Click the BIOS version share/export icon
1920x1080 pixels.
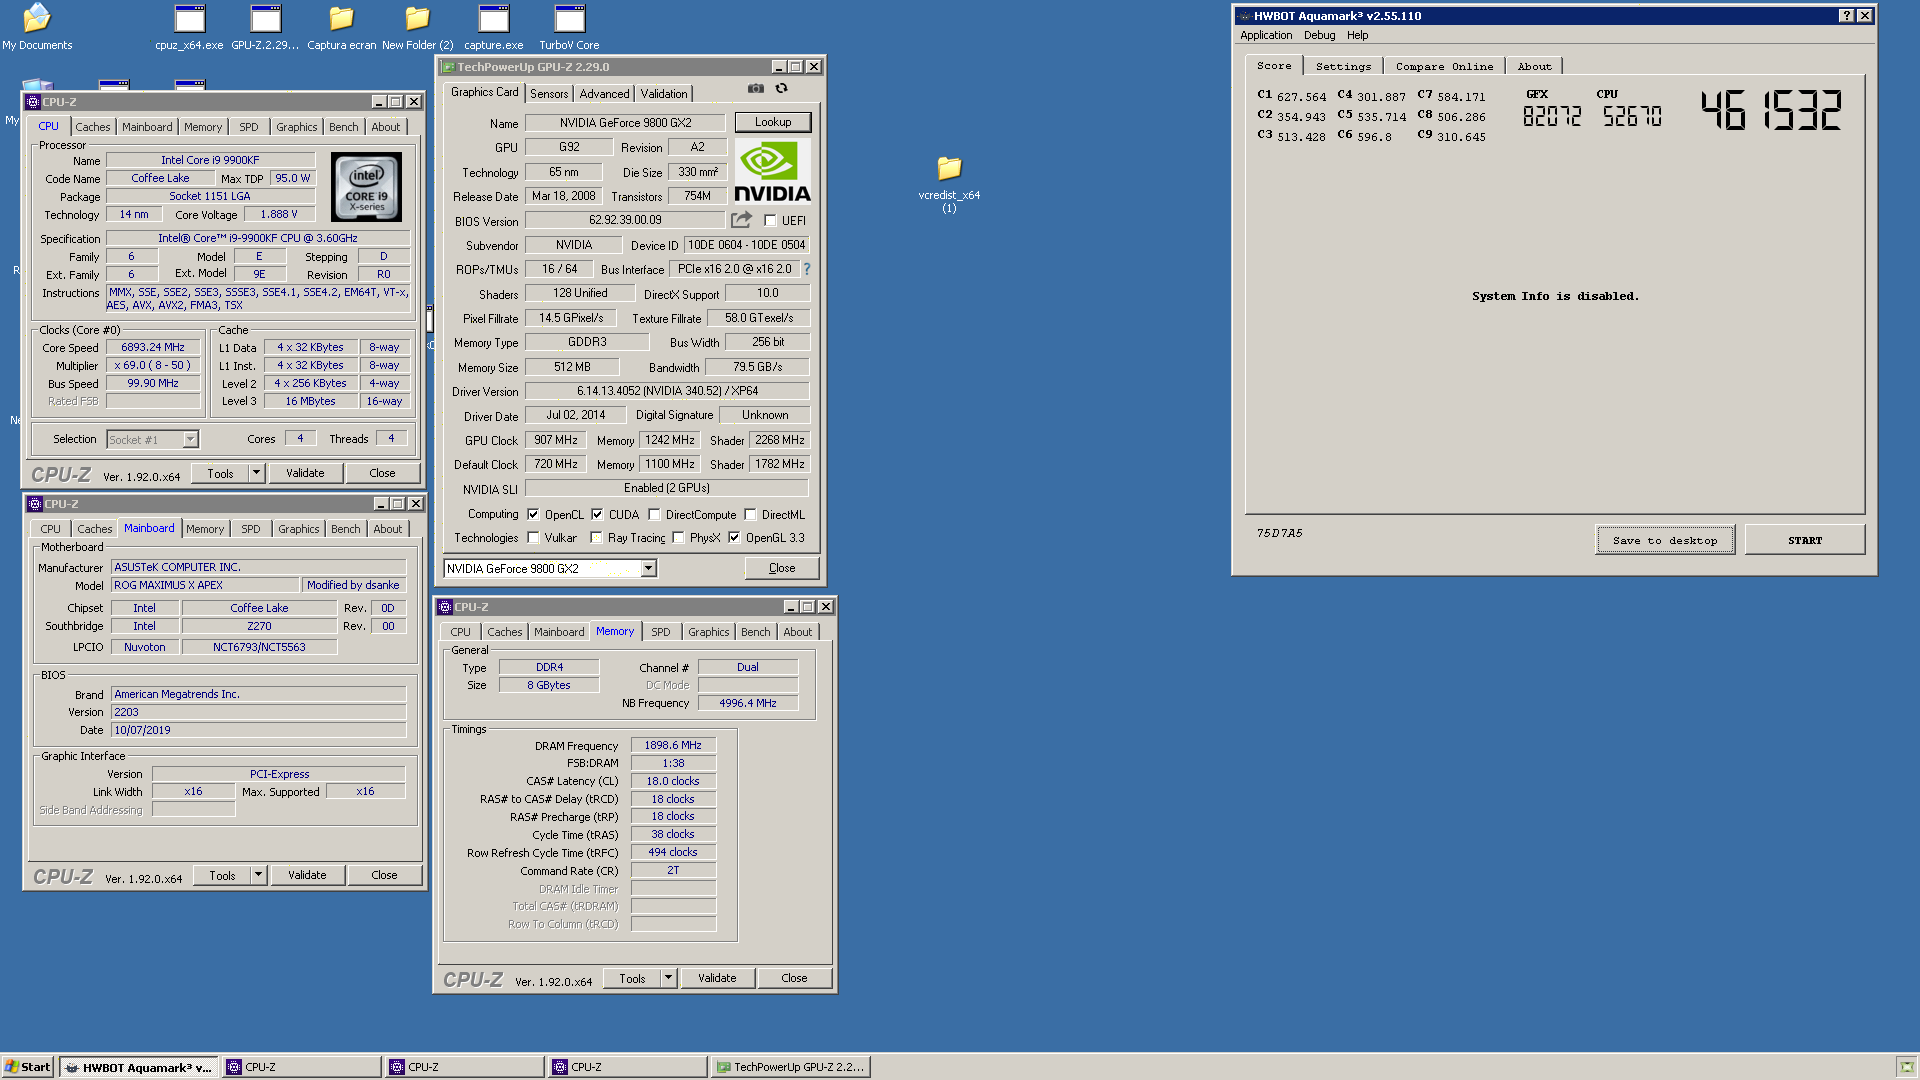coord(741,220)
